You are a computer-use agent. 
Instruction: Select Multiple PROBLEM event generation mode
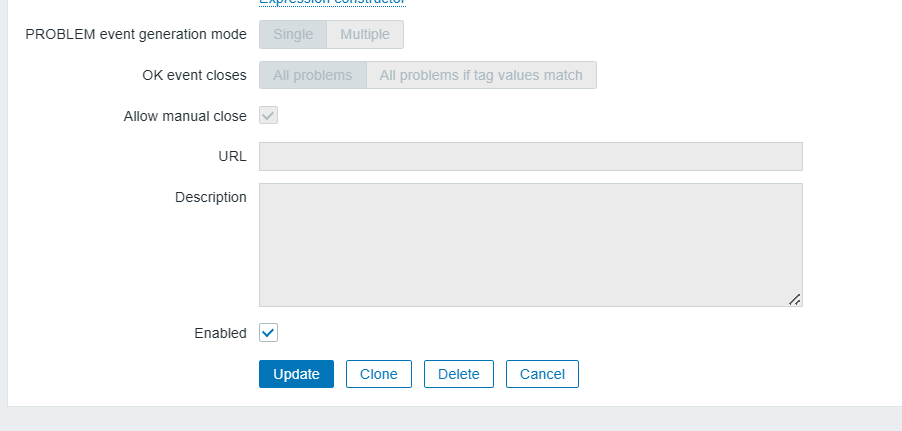tap(365, 34)
